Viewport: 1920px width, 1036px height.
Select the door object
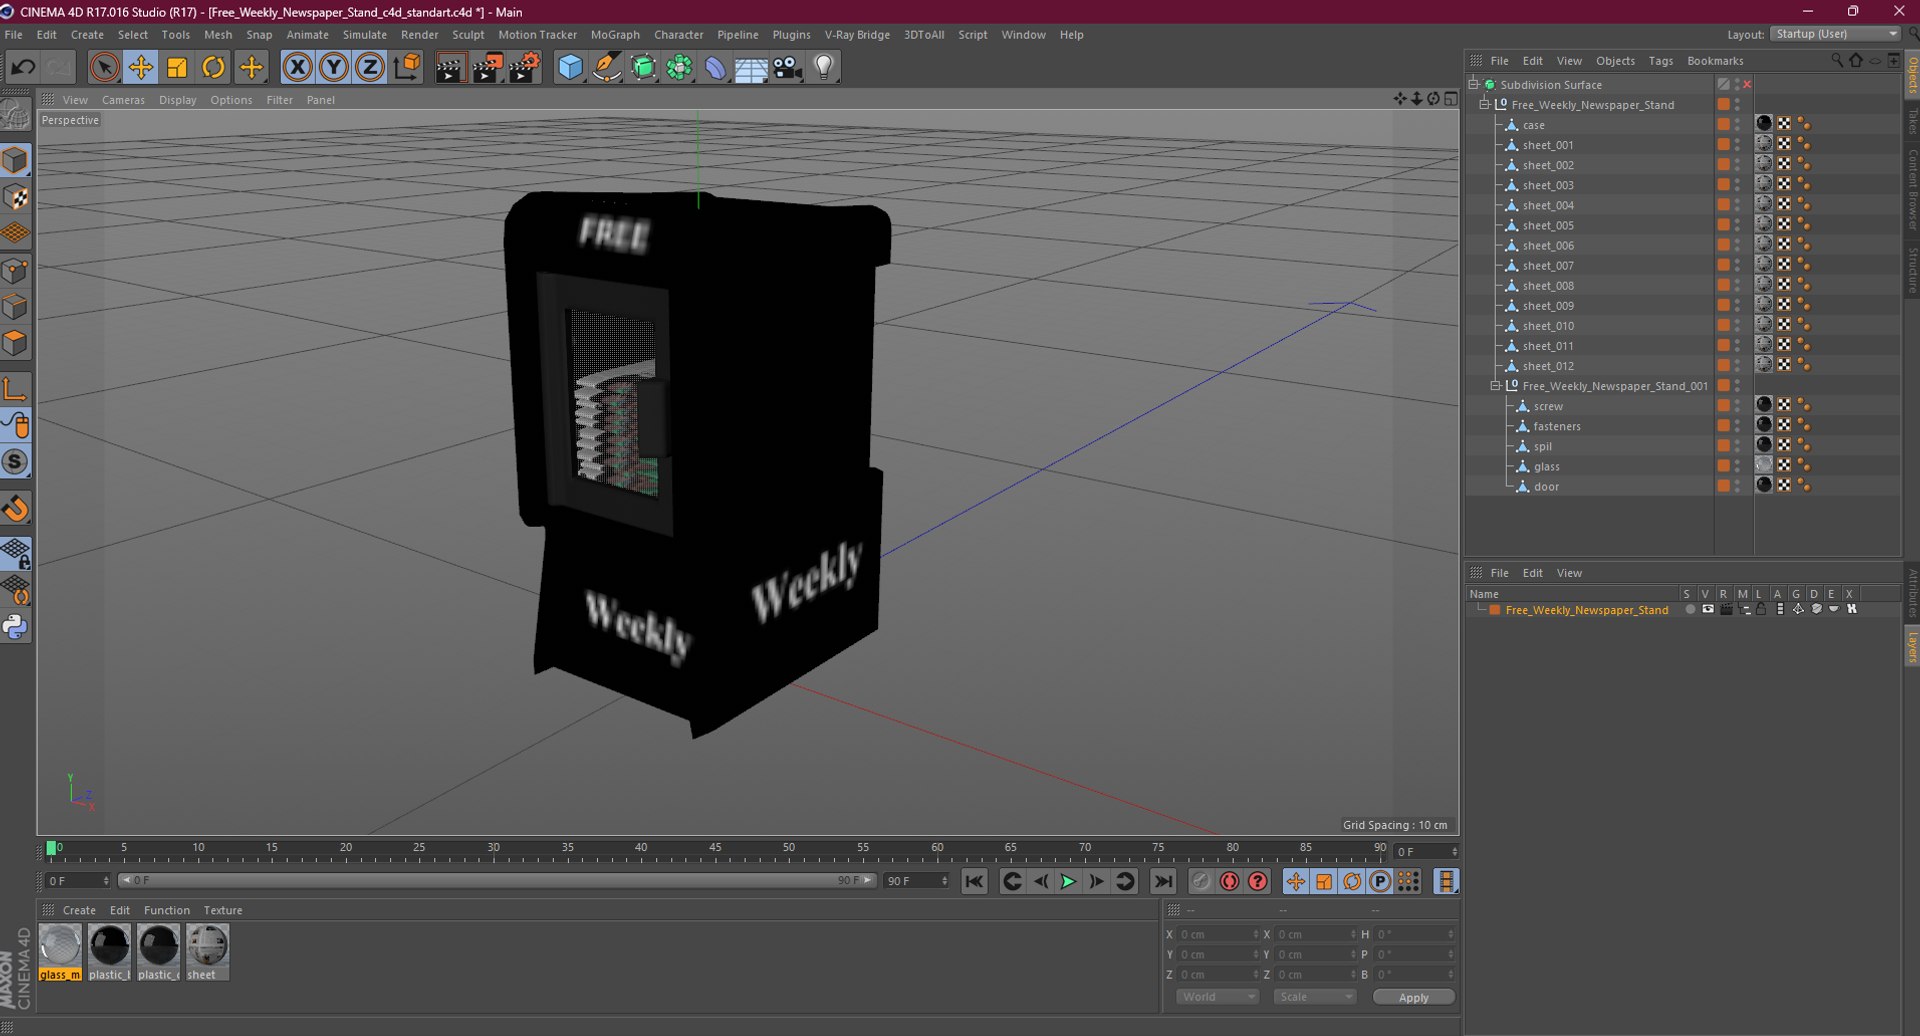pos(1546,487)
